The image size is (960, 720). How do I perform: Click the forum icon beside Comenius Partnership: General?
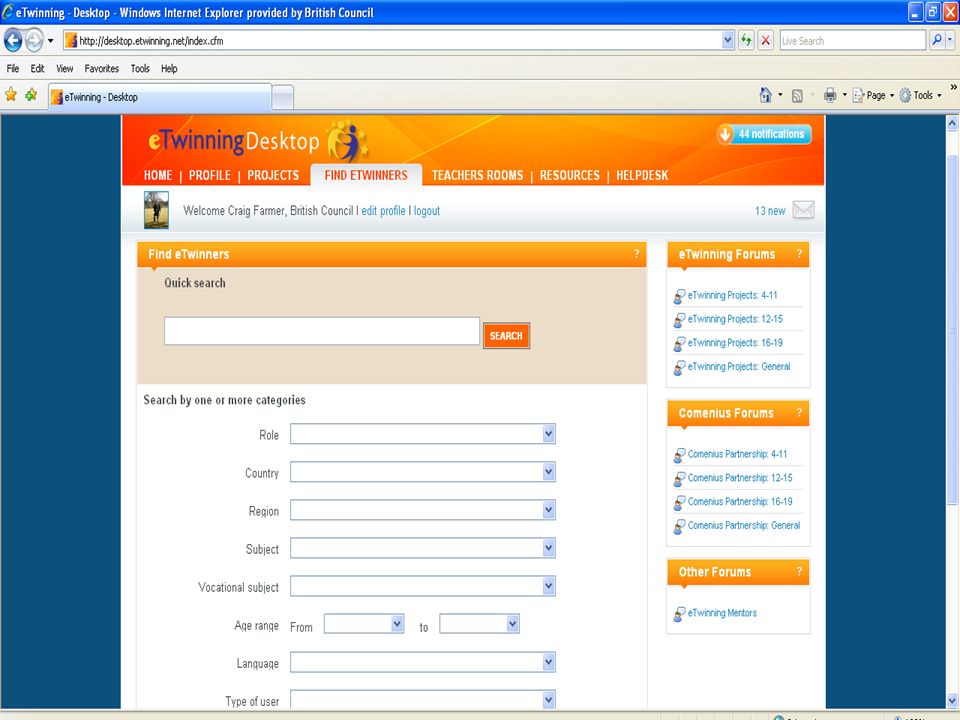point(679,527)
